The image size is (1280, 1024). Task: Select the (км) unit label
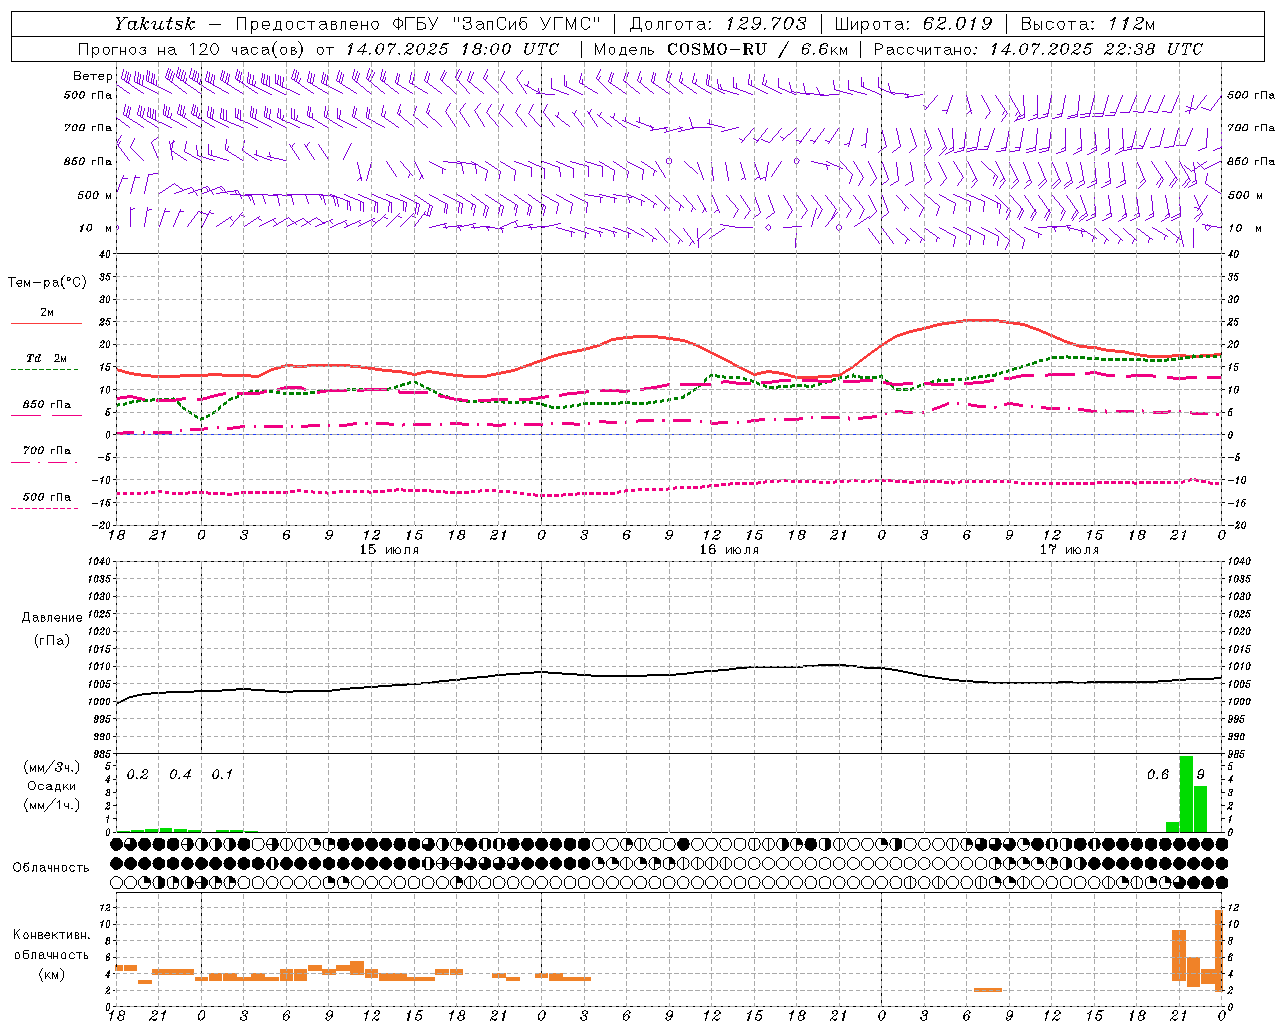[x=51, y=974]
